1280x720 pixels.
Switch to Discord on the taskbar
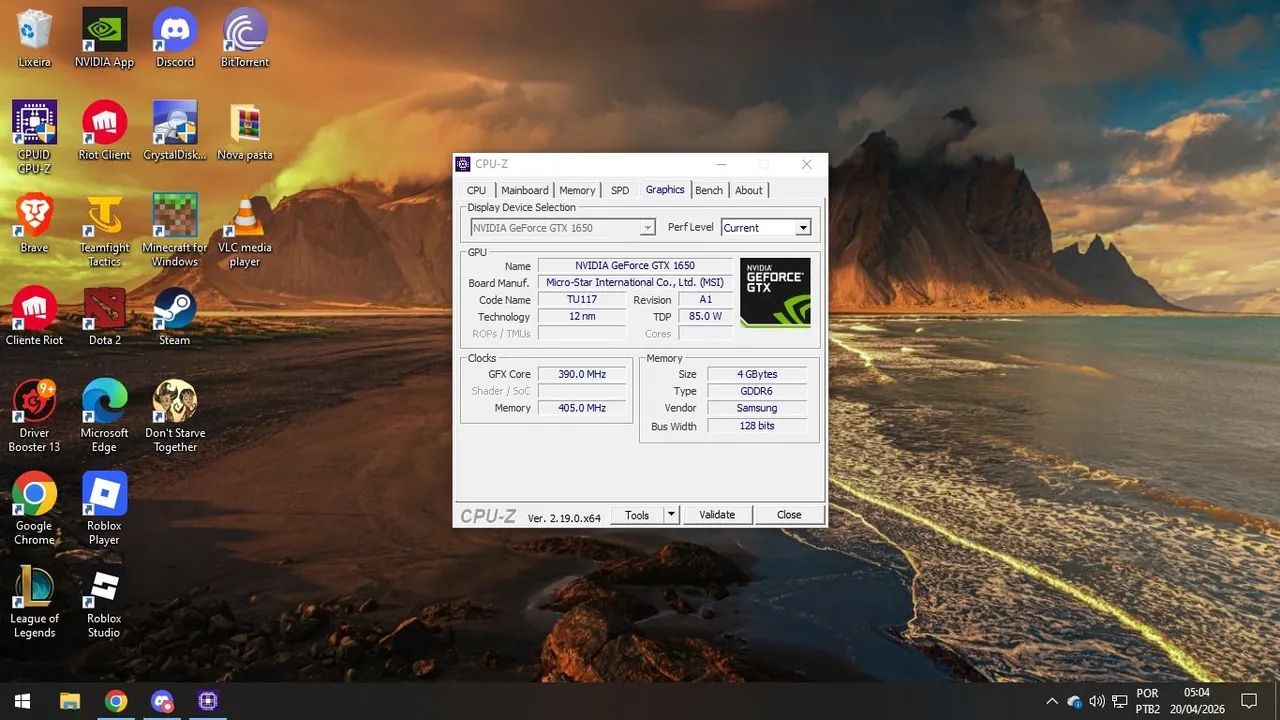[x=162, y=701]
